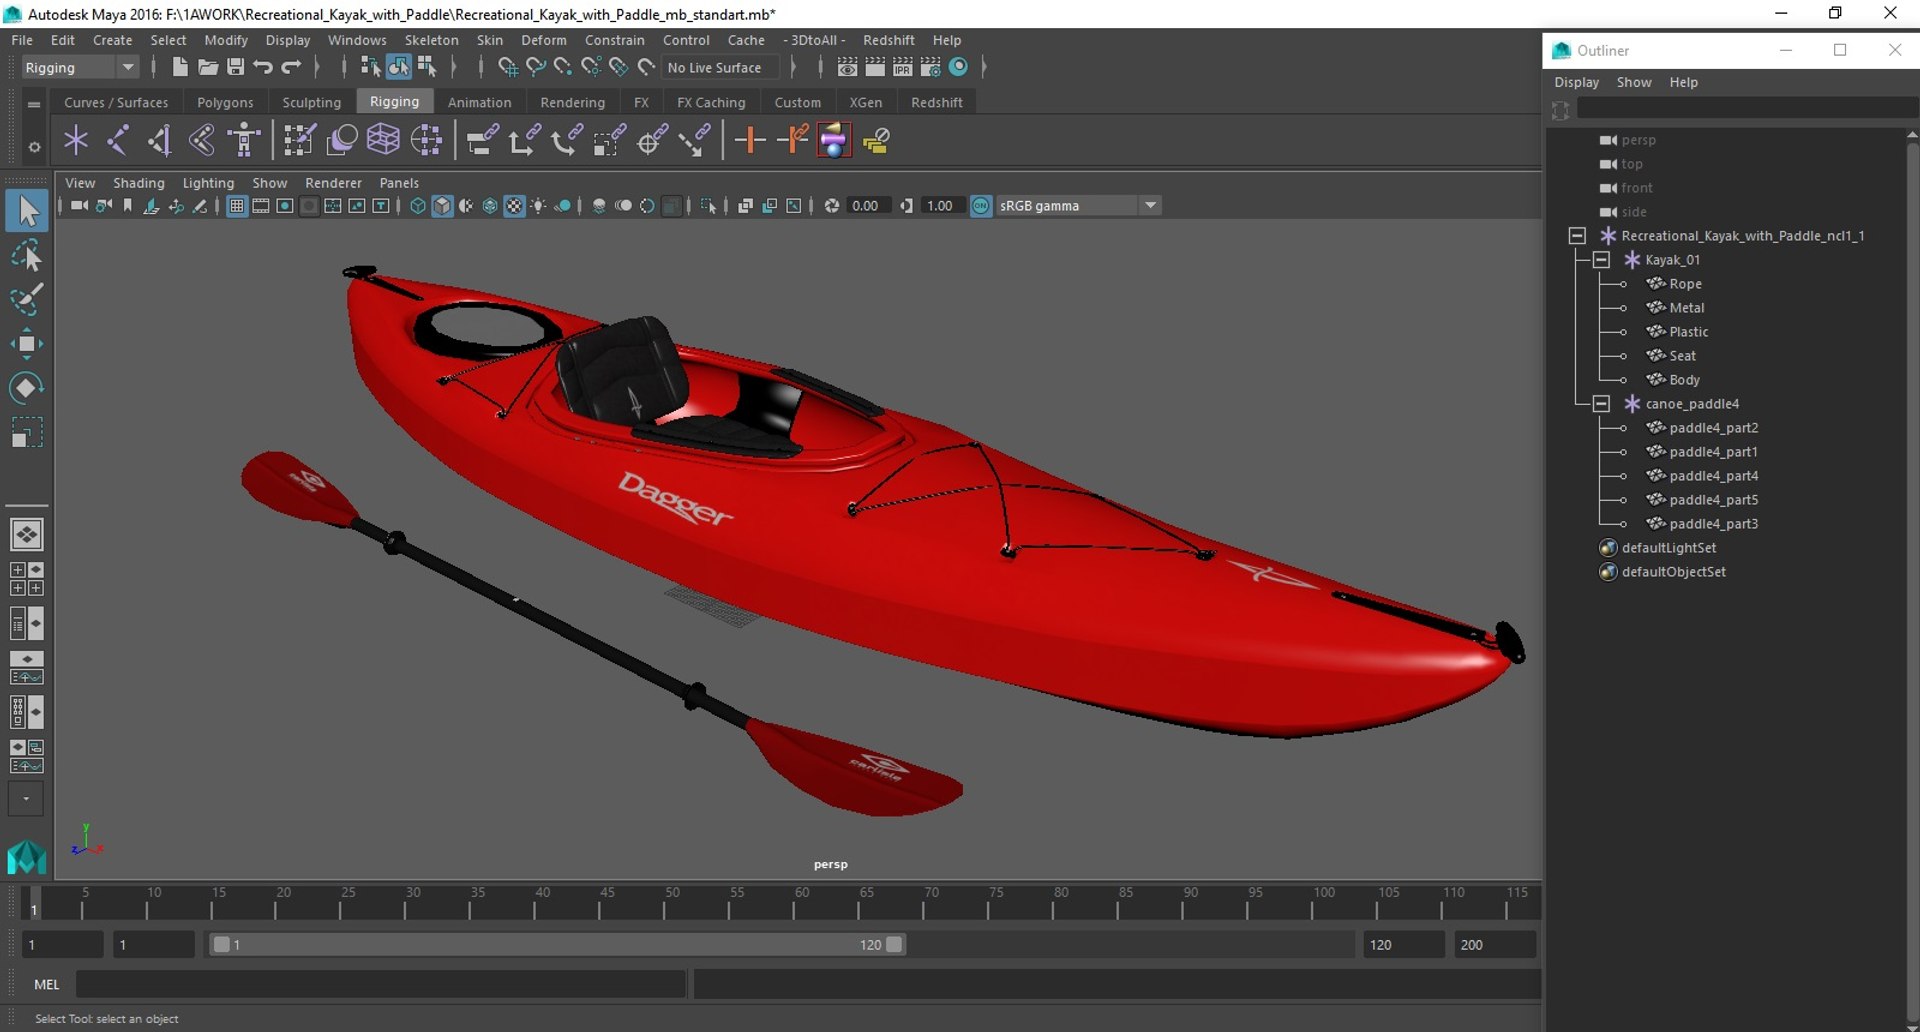Toggle sRGB gamma view transform button
This screenshot has width=1920, height=1032.
click(x=981, y=206)
